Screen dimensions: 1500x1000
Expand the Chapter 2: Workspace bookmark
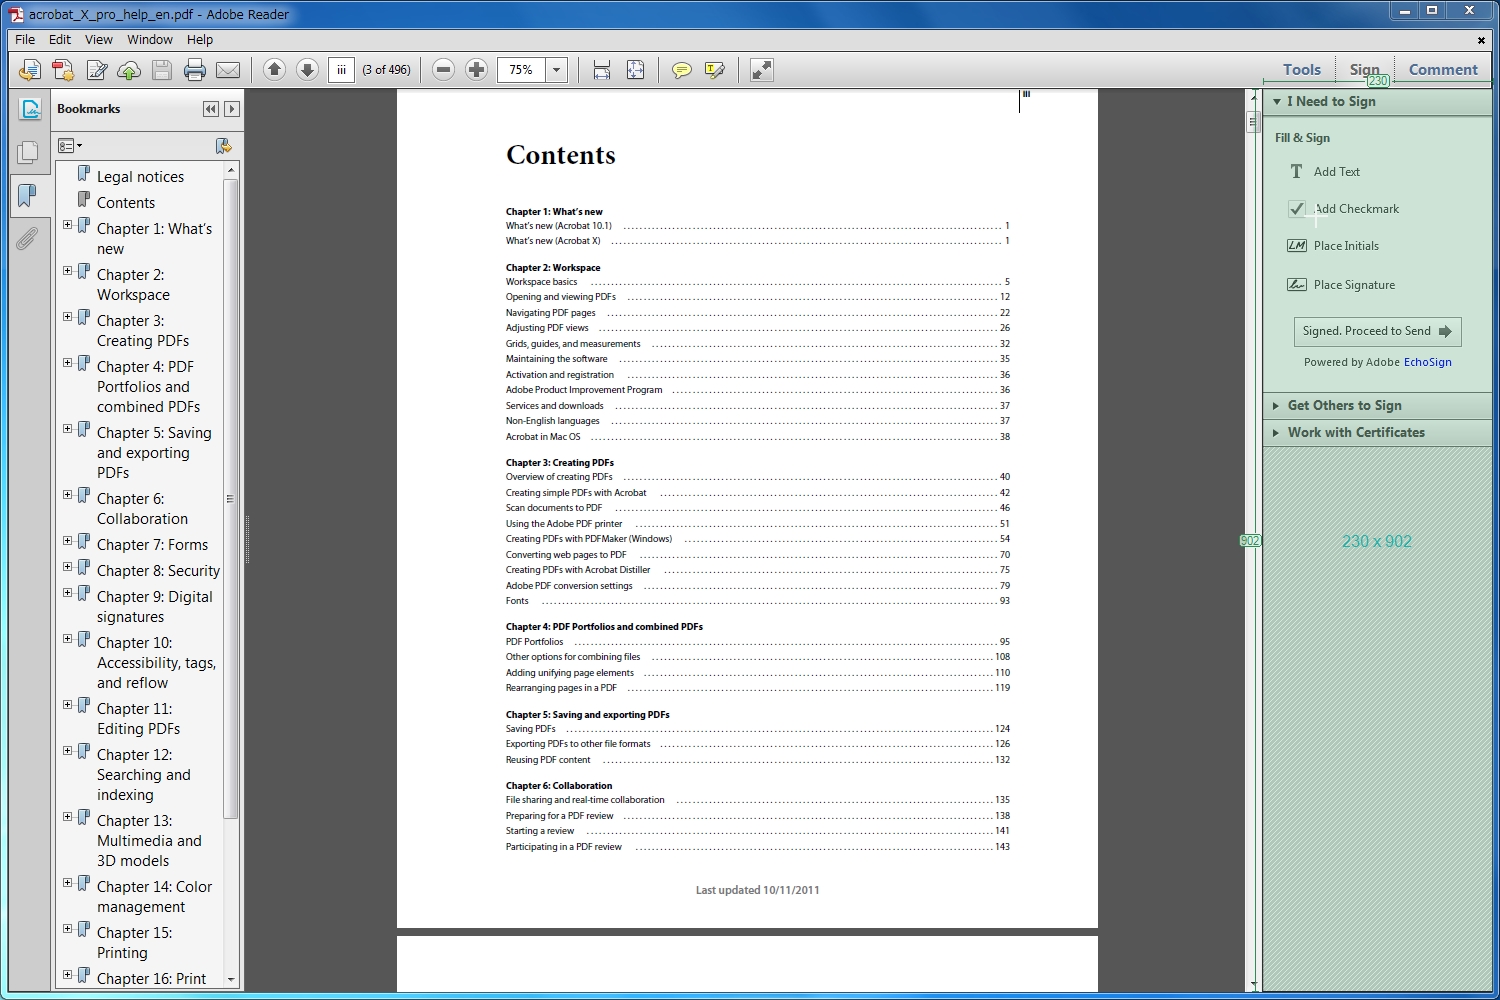tap(68, 271)
